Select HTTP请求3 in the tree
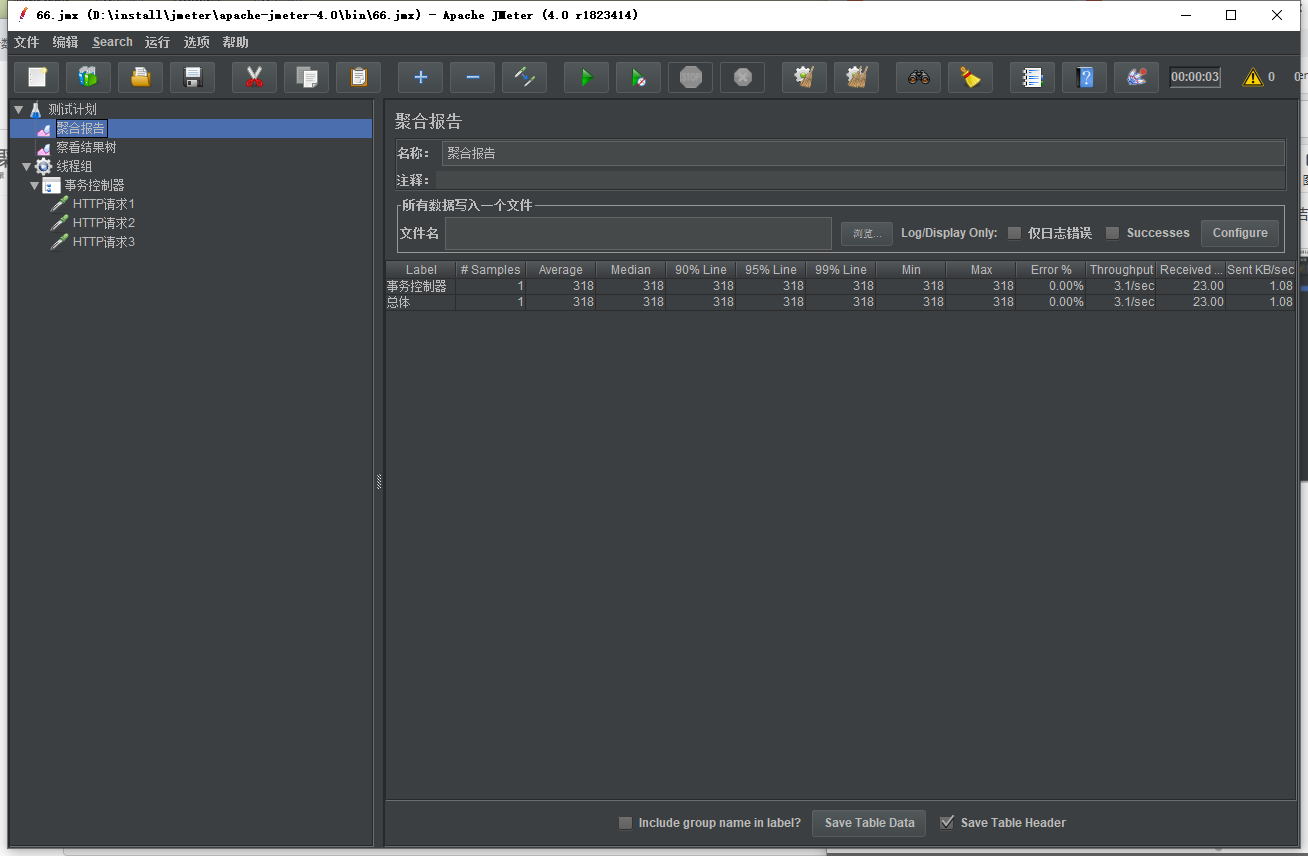Viewport: 1308px width, 856px height. point(103,242)
